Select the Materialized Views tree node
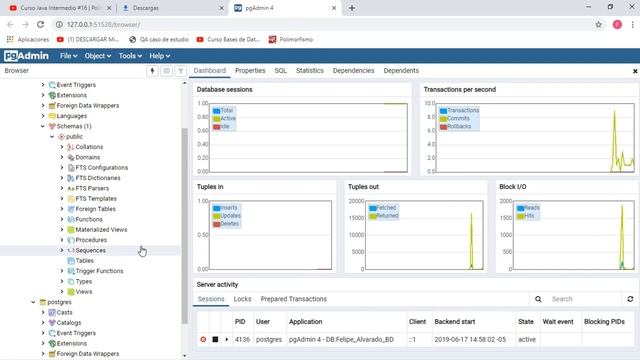The height and width of the screenshot is (360, 640). click(101, 230)
